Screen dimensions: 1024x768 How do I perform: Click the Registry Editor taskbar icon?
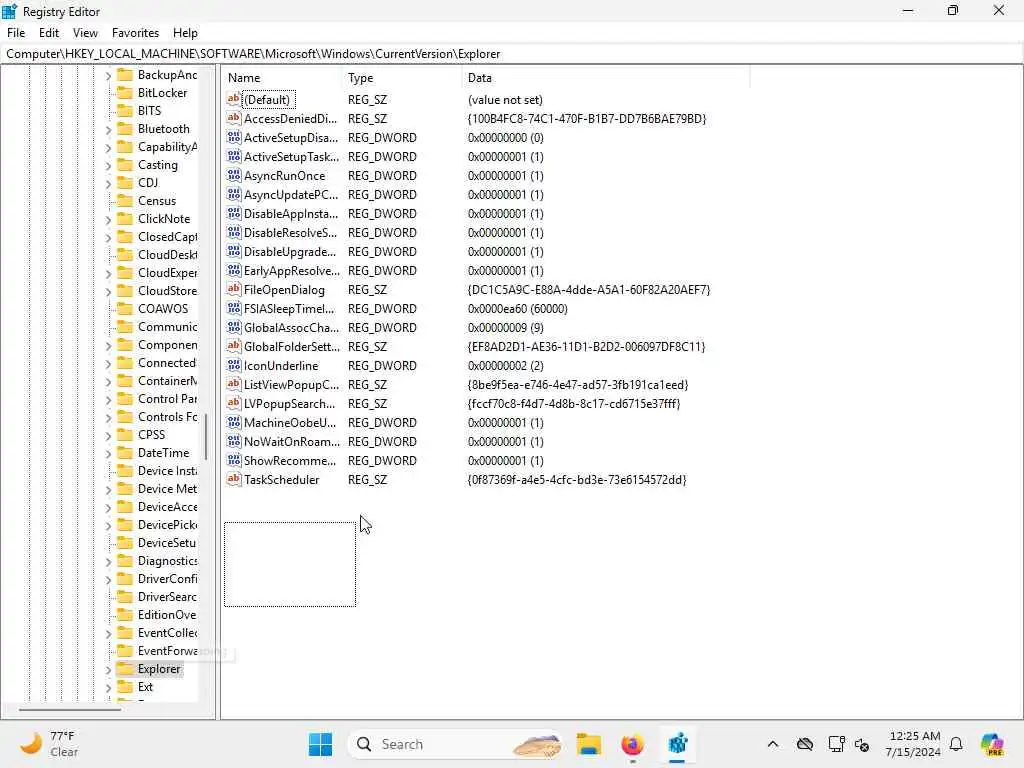(677, 744)
